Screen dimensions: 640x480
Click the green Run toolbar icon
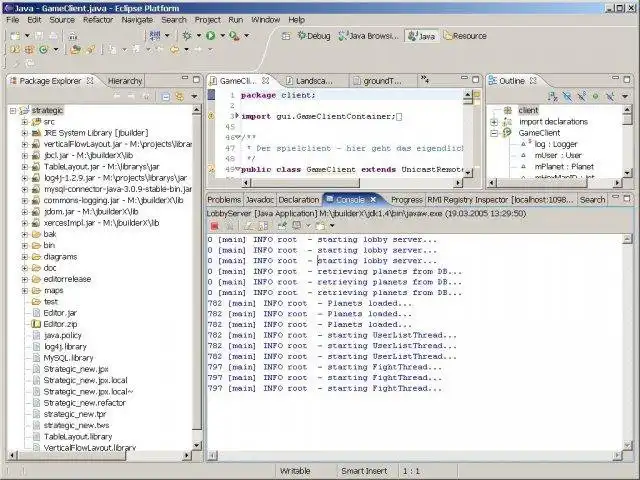[x=211, y=35]
